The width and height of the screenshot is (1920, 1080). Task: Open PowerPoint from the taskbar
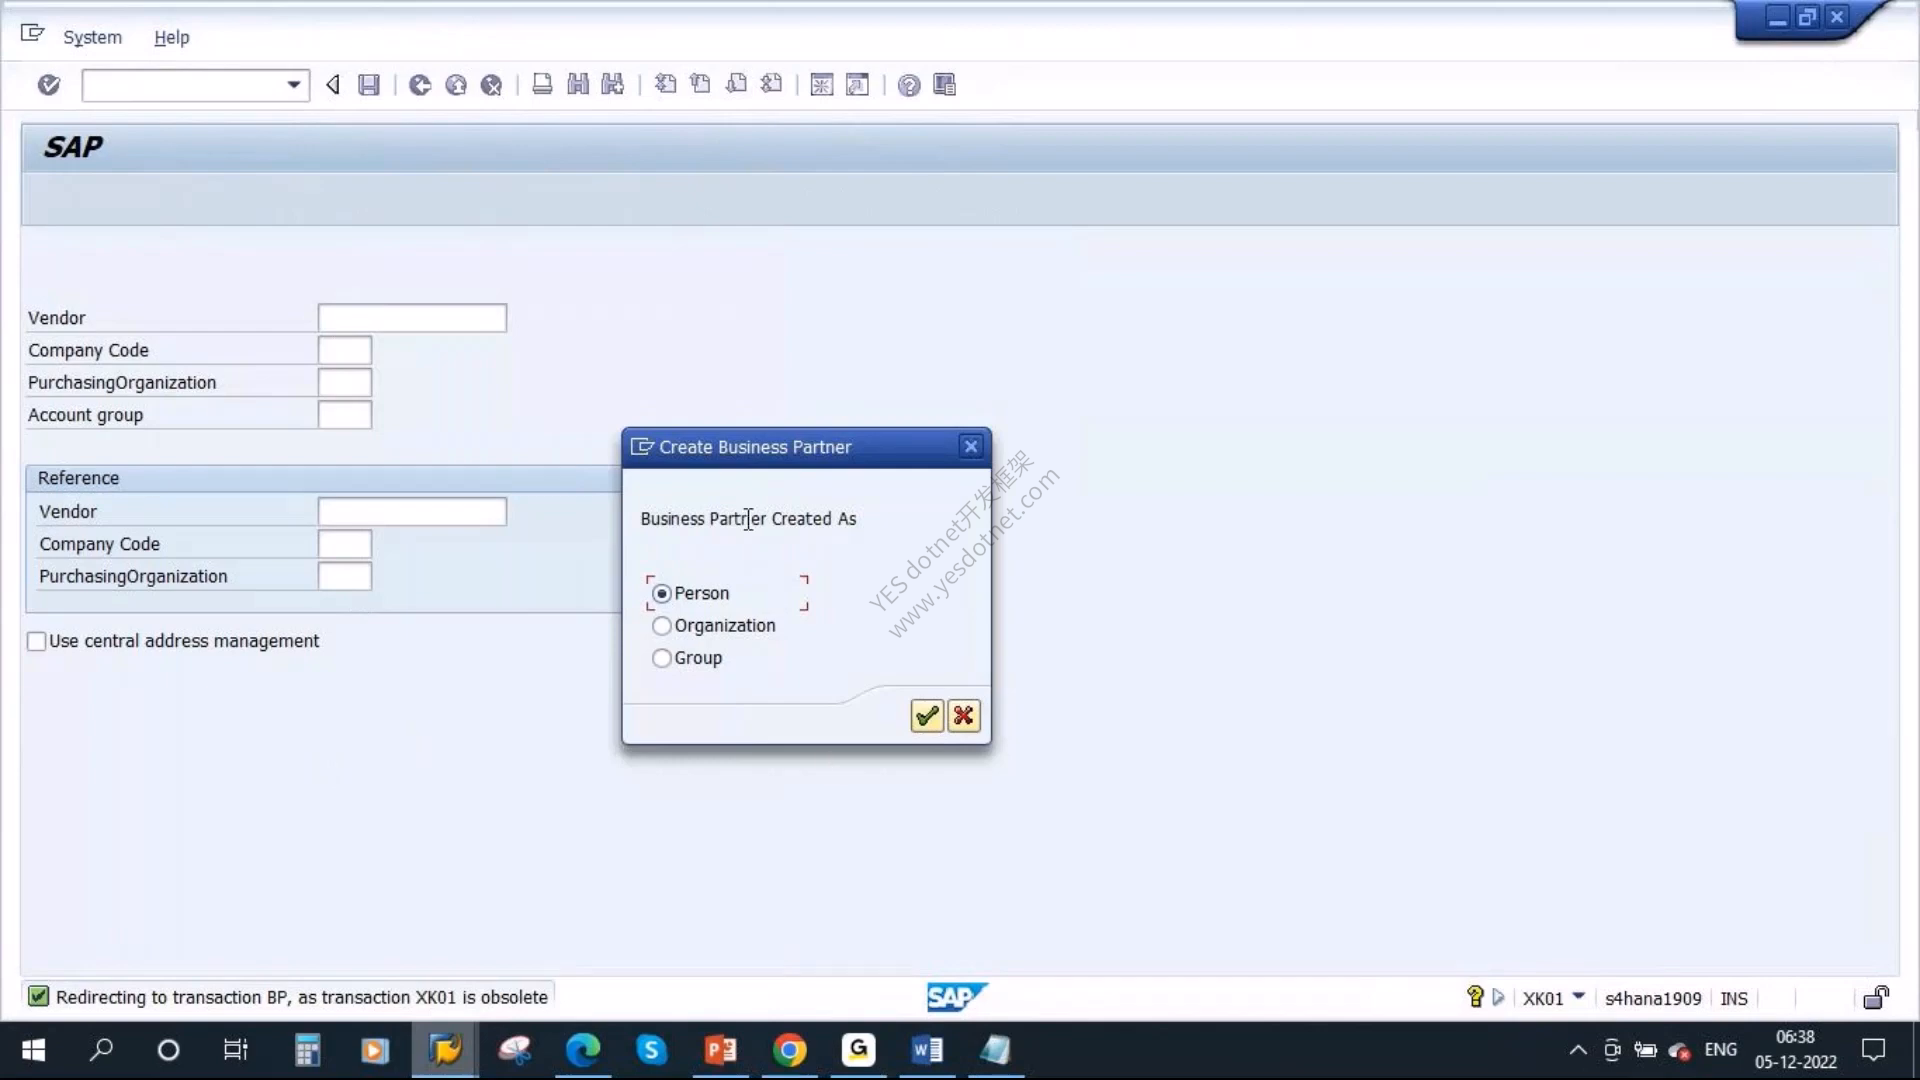721,1050
